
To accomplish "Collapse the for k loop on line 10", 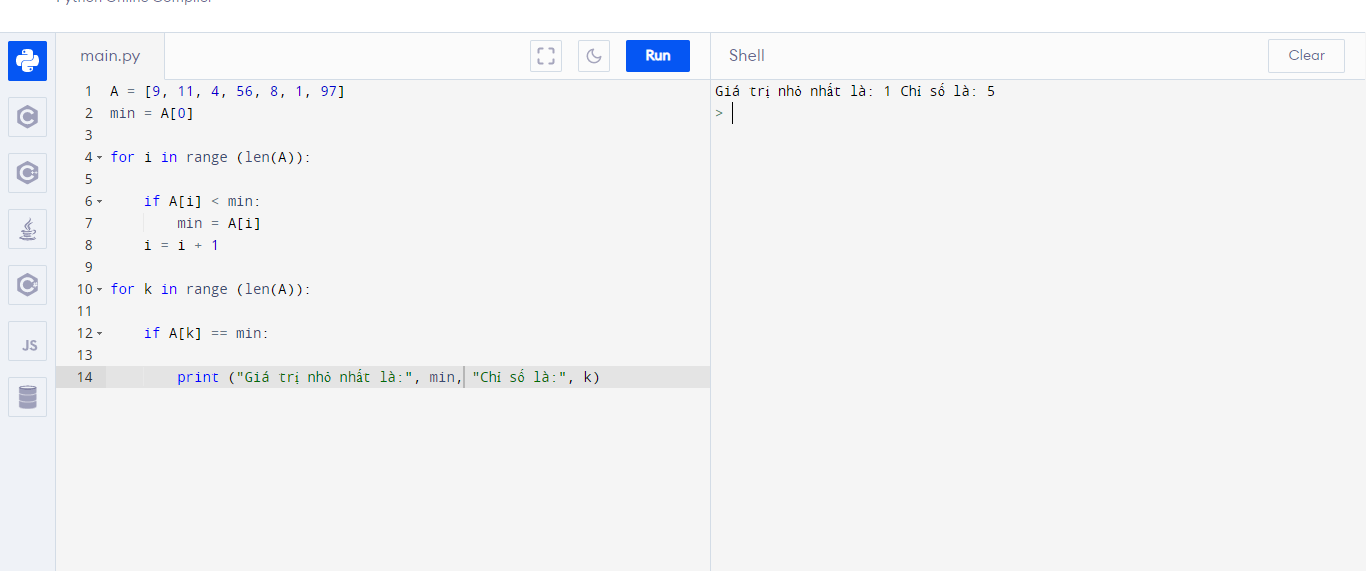I will 99,290.
